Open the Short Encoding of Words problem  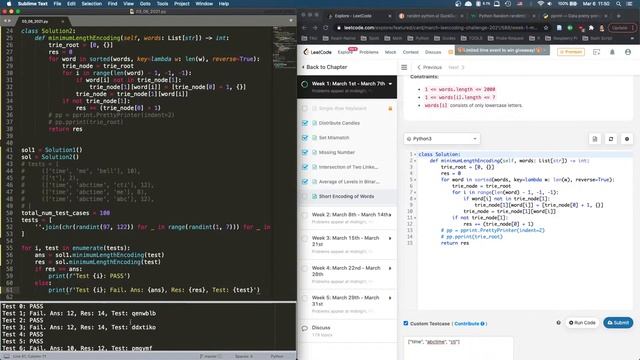[346, 196]
